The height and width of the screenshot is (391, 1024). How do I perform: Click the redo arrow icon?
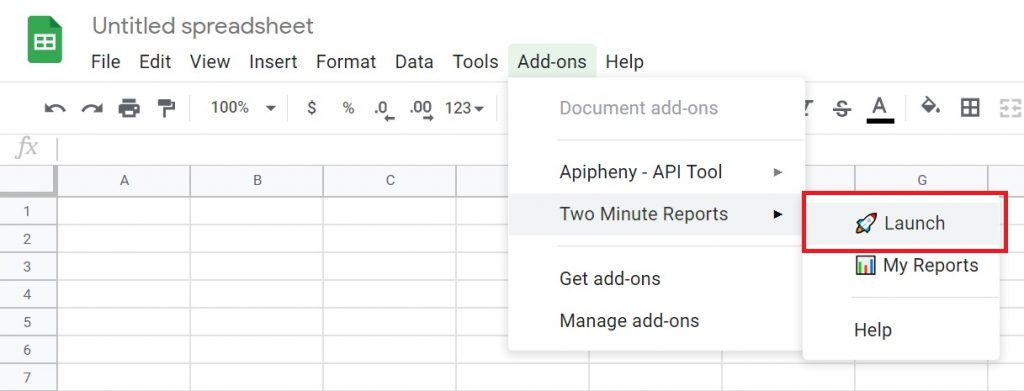(x=92, y=108)
